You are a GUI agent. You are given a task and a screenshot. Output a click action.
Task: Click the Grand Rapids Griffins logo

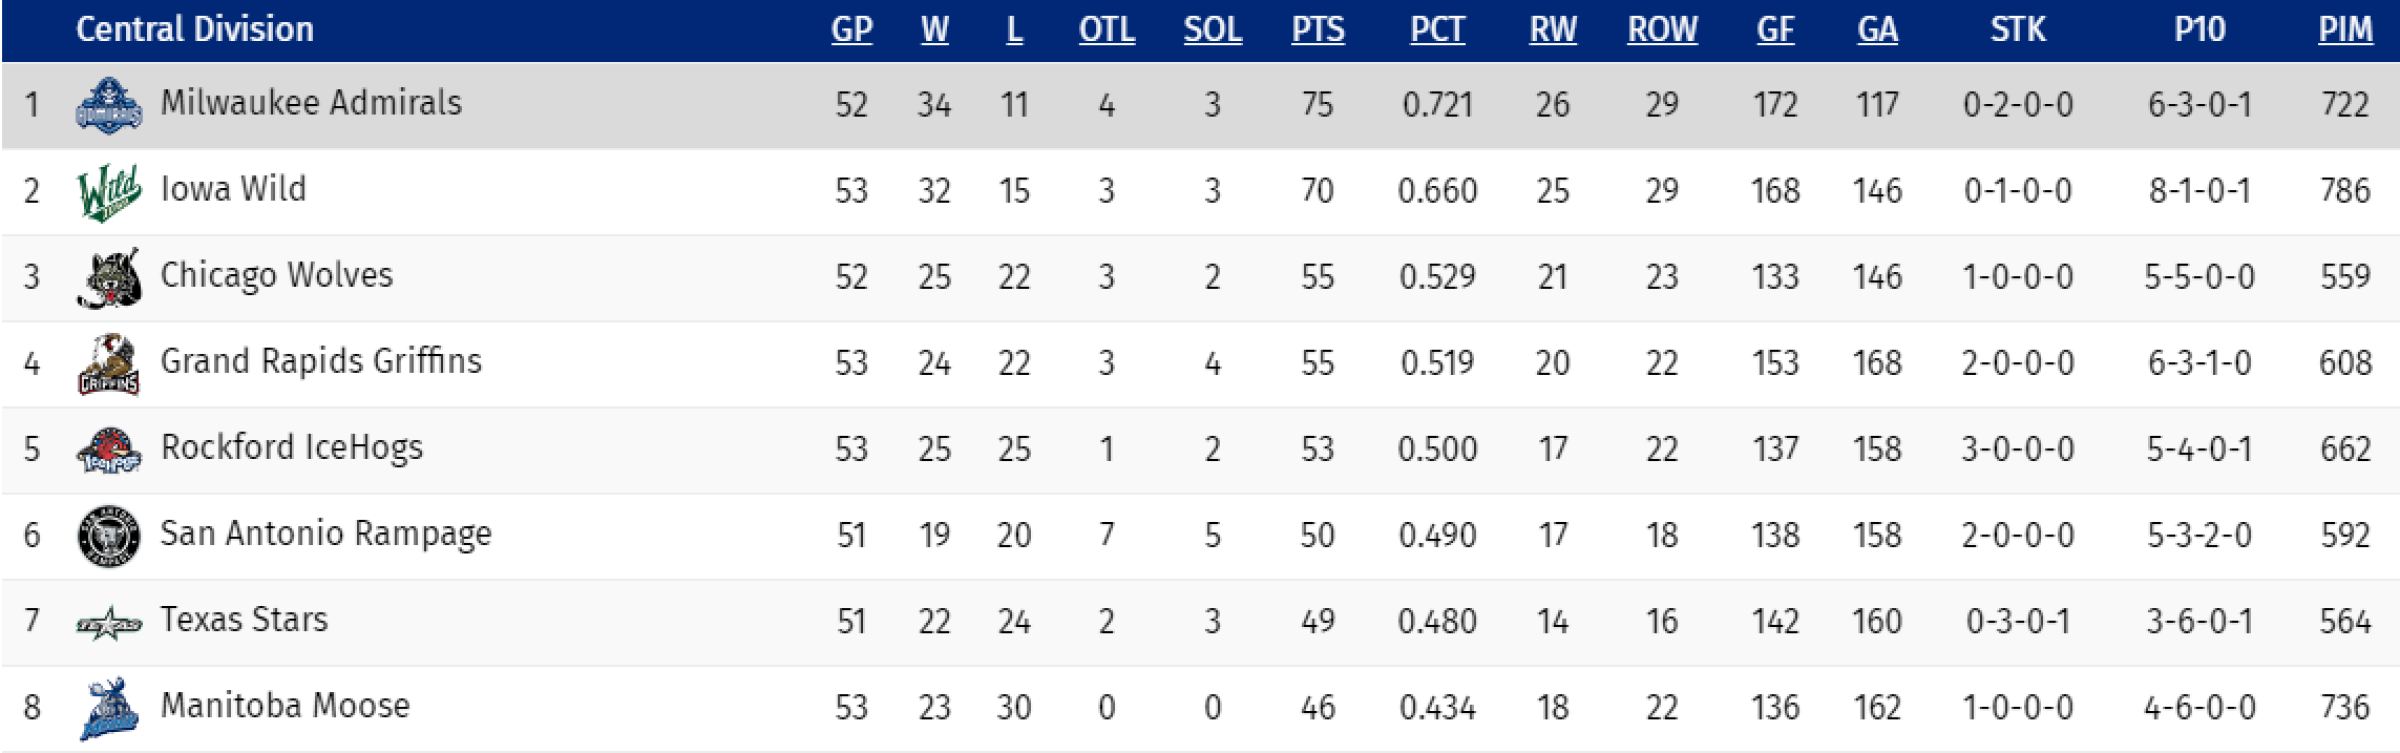[x=109, y=364]
